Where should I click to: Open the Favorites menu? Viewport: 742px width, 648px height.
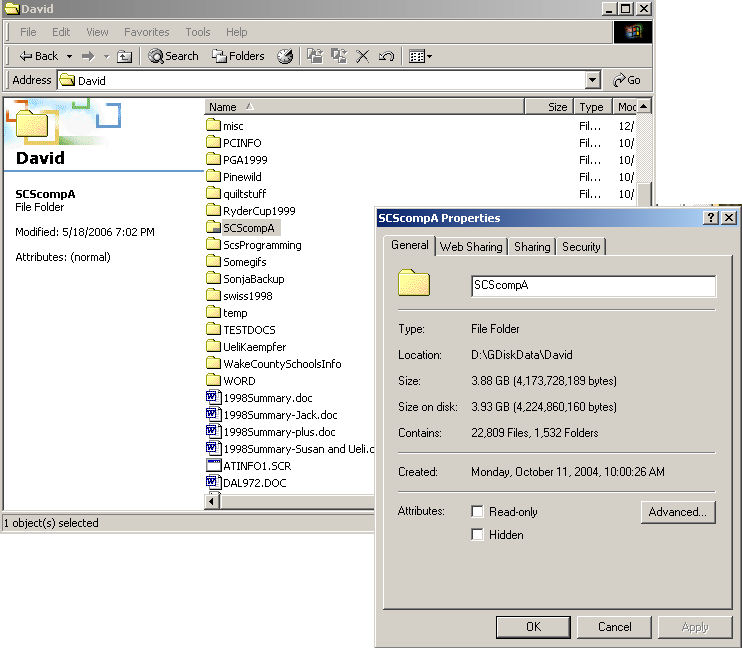point(147,32)
